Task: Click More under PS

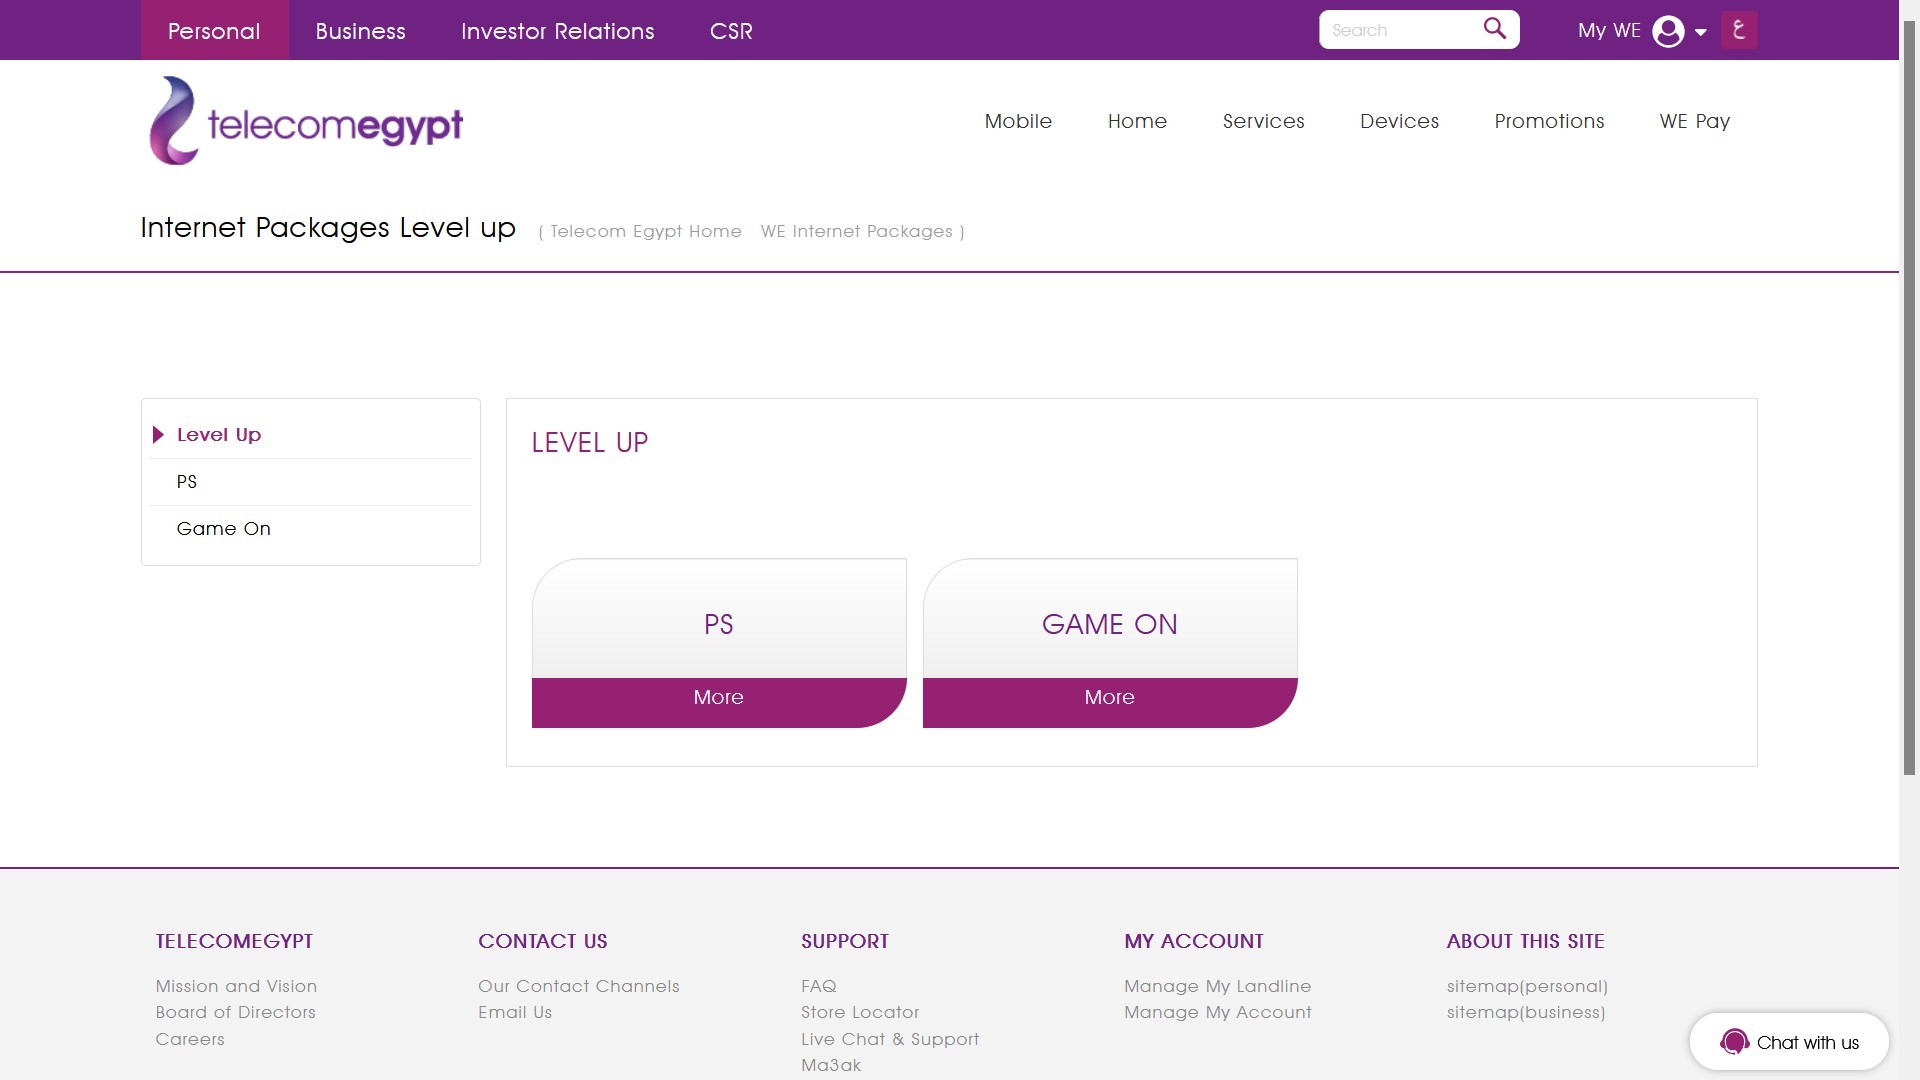Action: click(719, 703)
